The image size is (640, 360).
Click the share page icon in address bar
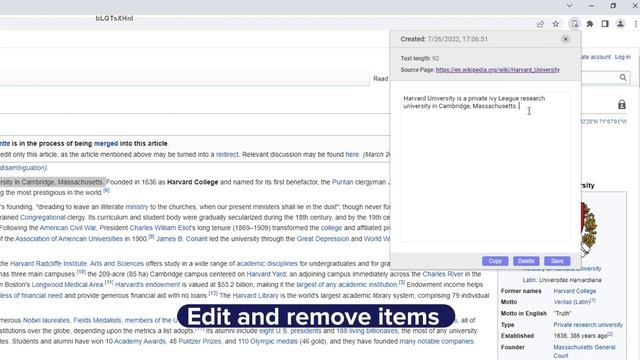(540, 24)
